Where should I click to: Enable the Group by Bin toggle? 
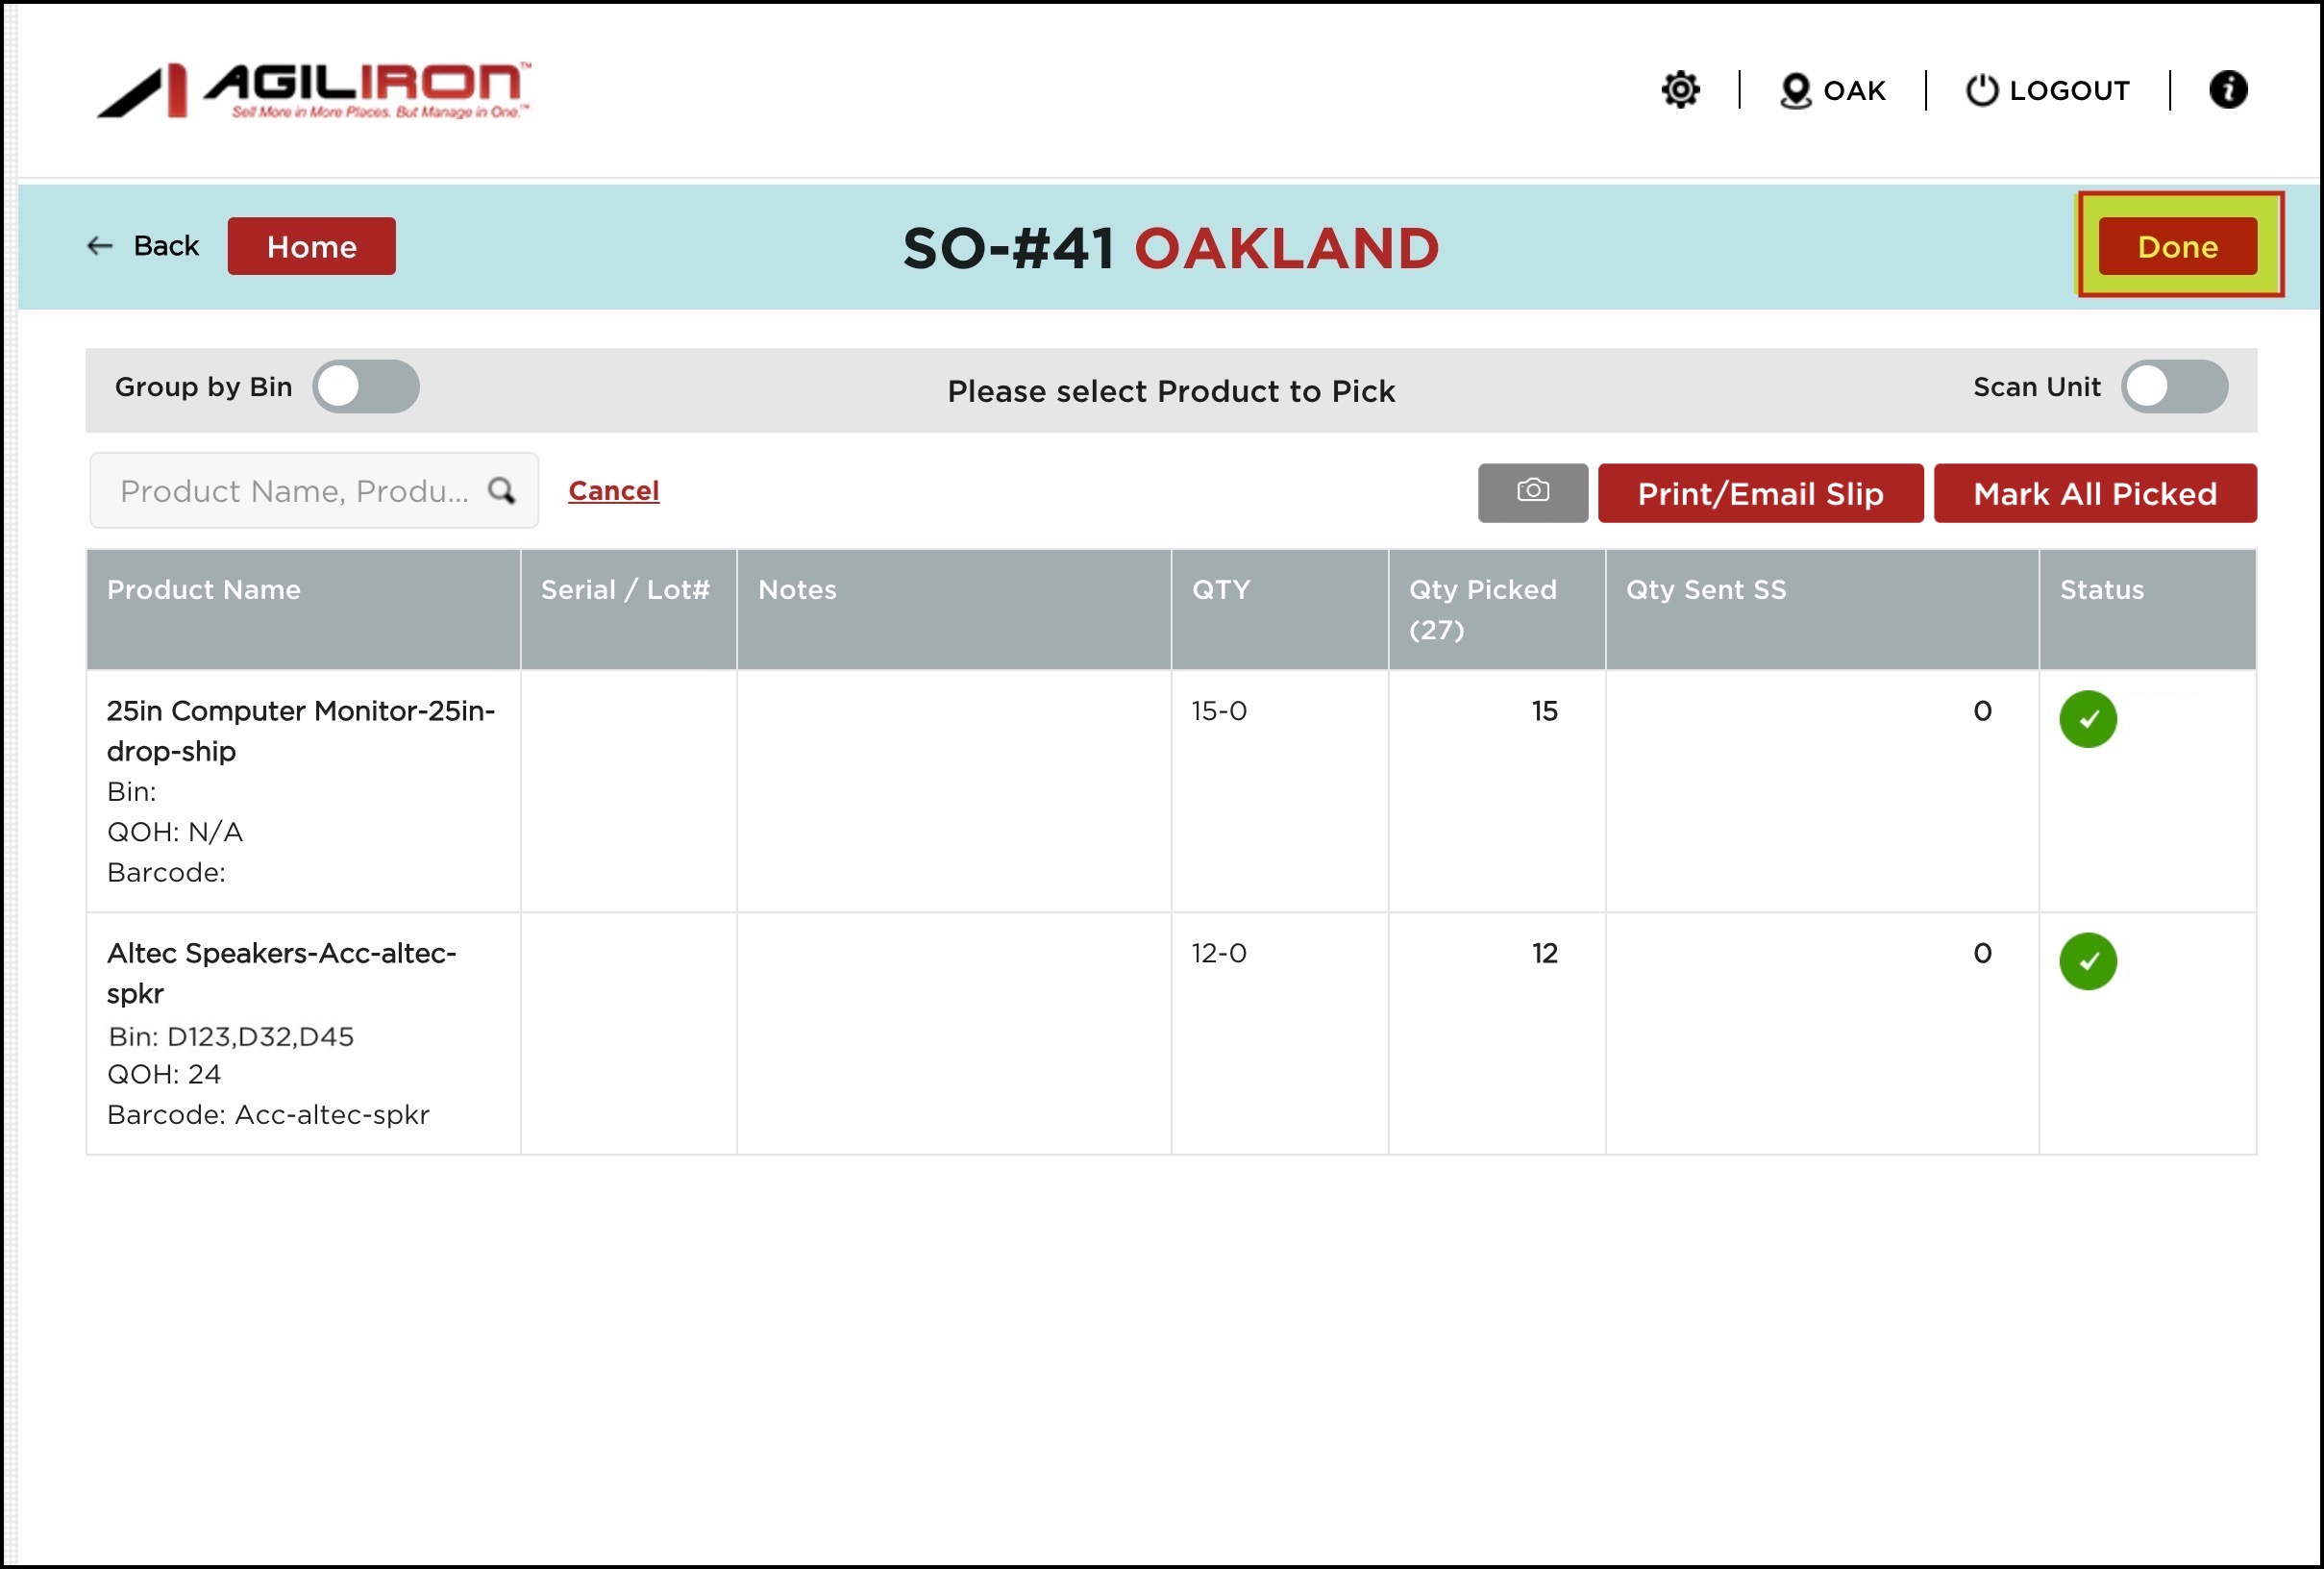coord(365,387)
